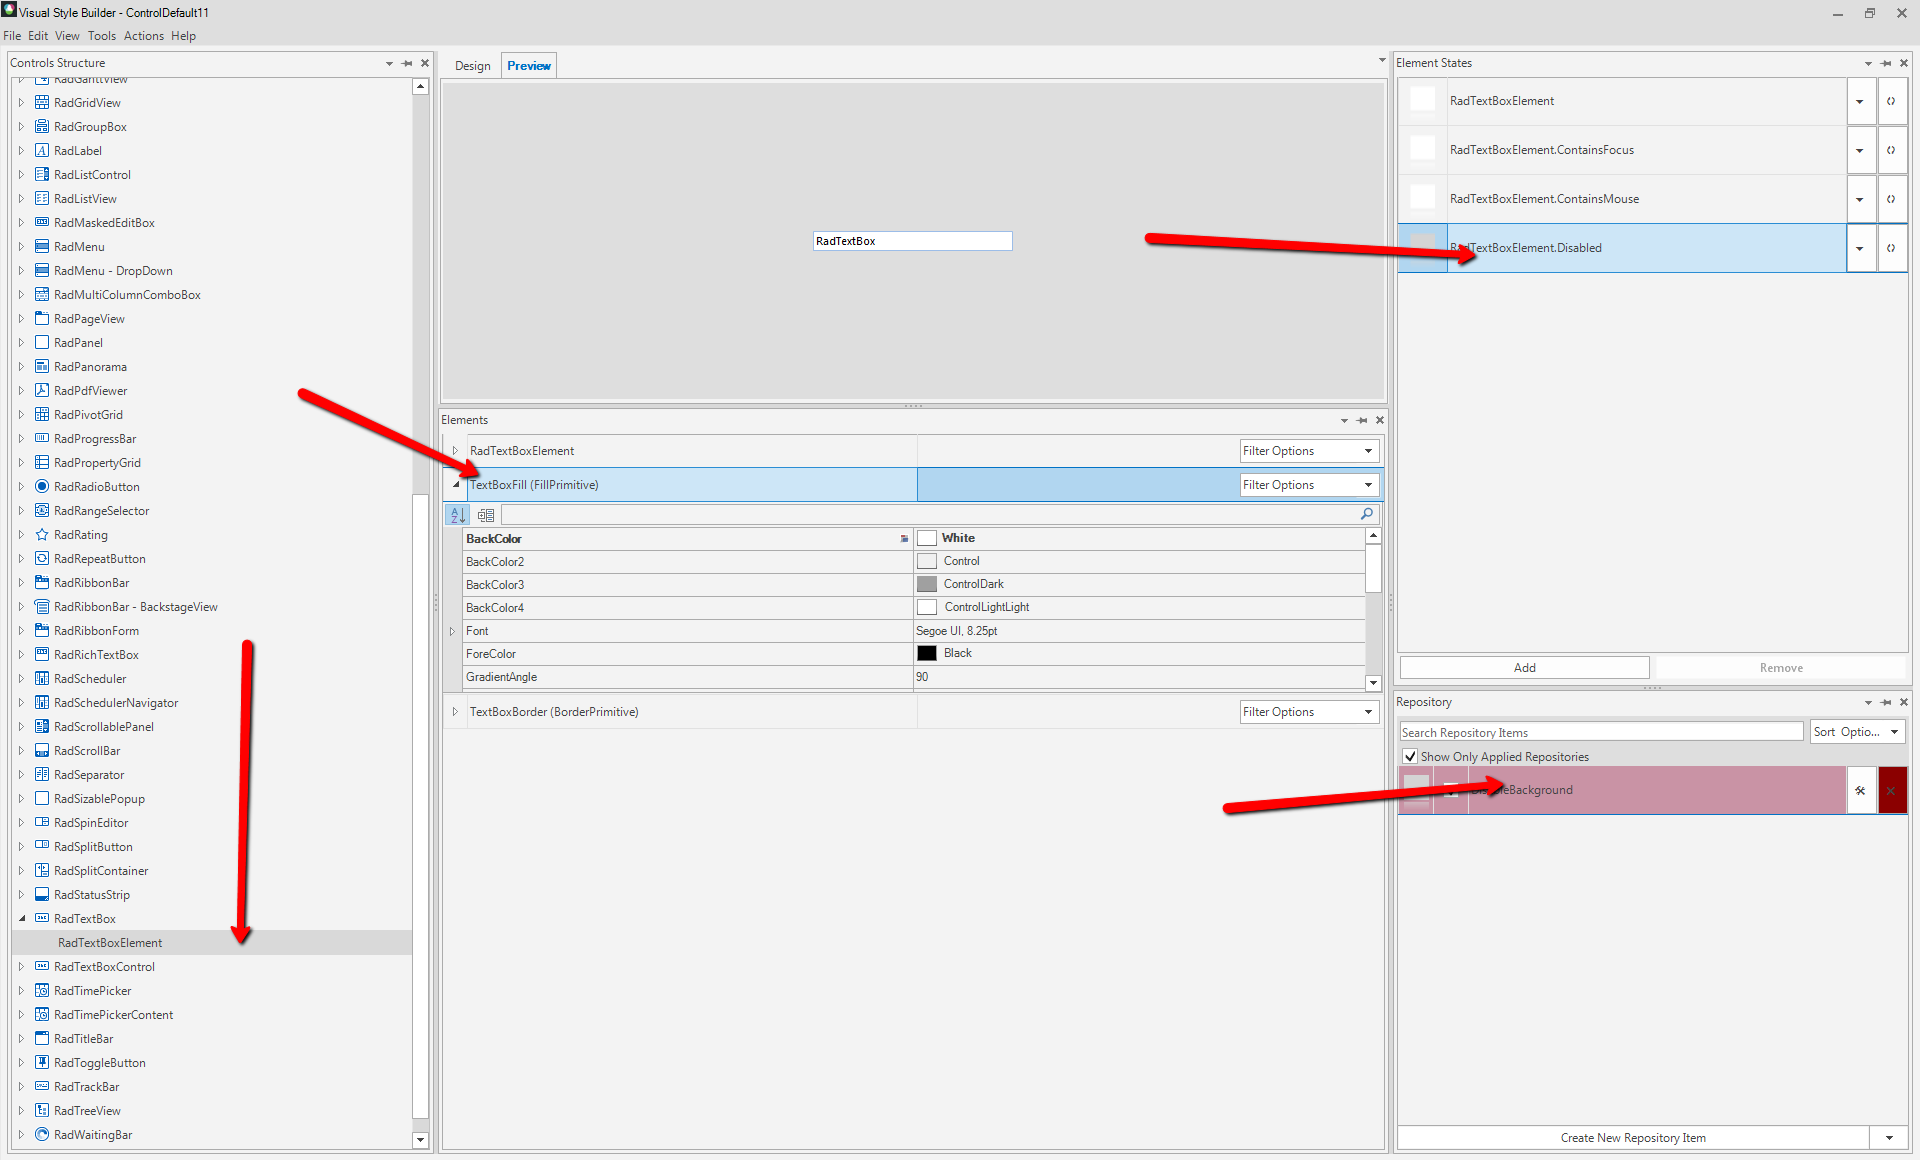Viewport: 1920px width, 1160px height.
Task: Delete DisableBackground repository item via red X
Action: click(1891, 790)
